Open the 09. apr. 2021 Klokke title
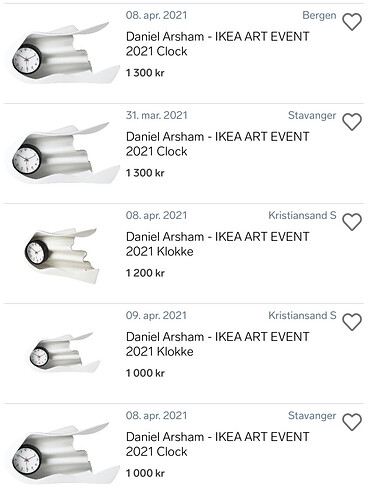 coord(218,344)
